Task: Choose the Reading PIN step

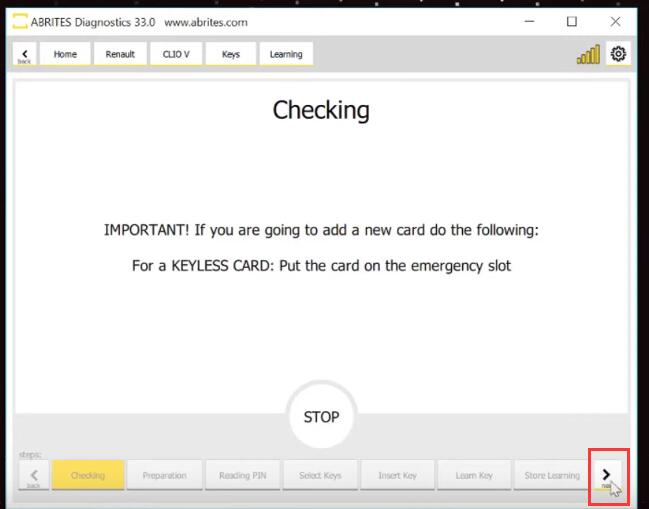Action: (242, 475)
